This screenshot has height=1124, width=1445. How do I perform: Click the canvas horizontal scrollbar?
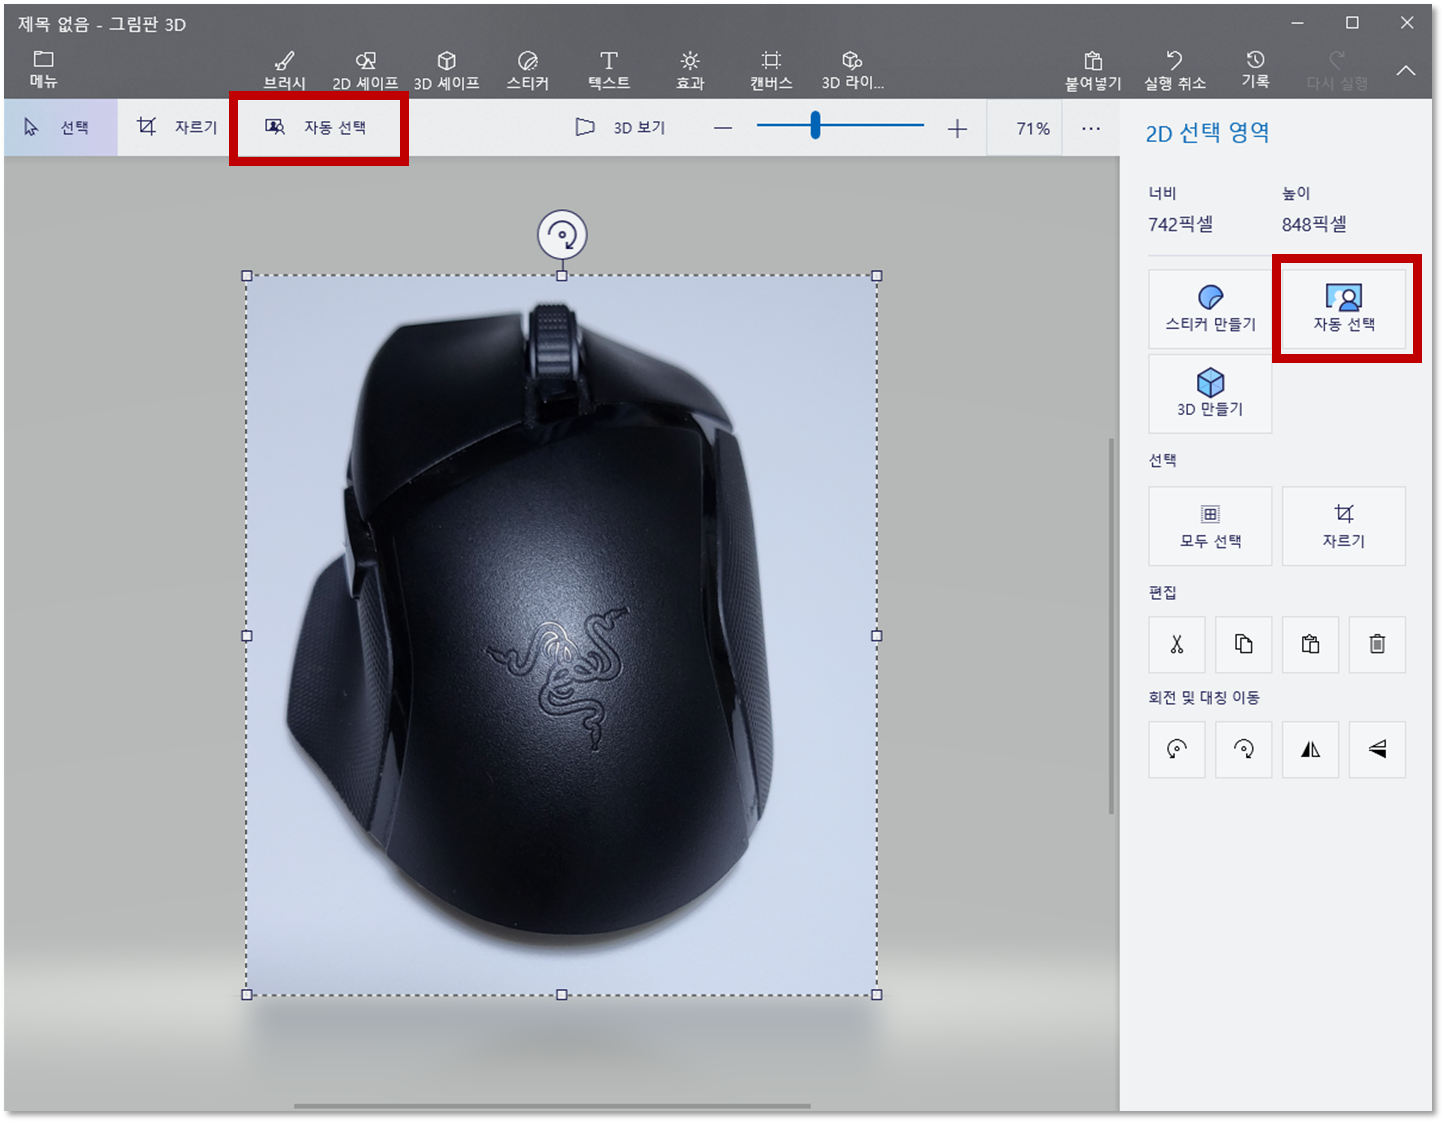(x=552, y=1106)
